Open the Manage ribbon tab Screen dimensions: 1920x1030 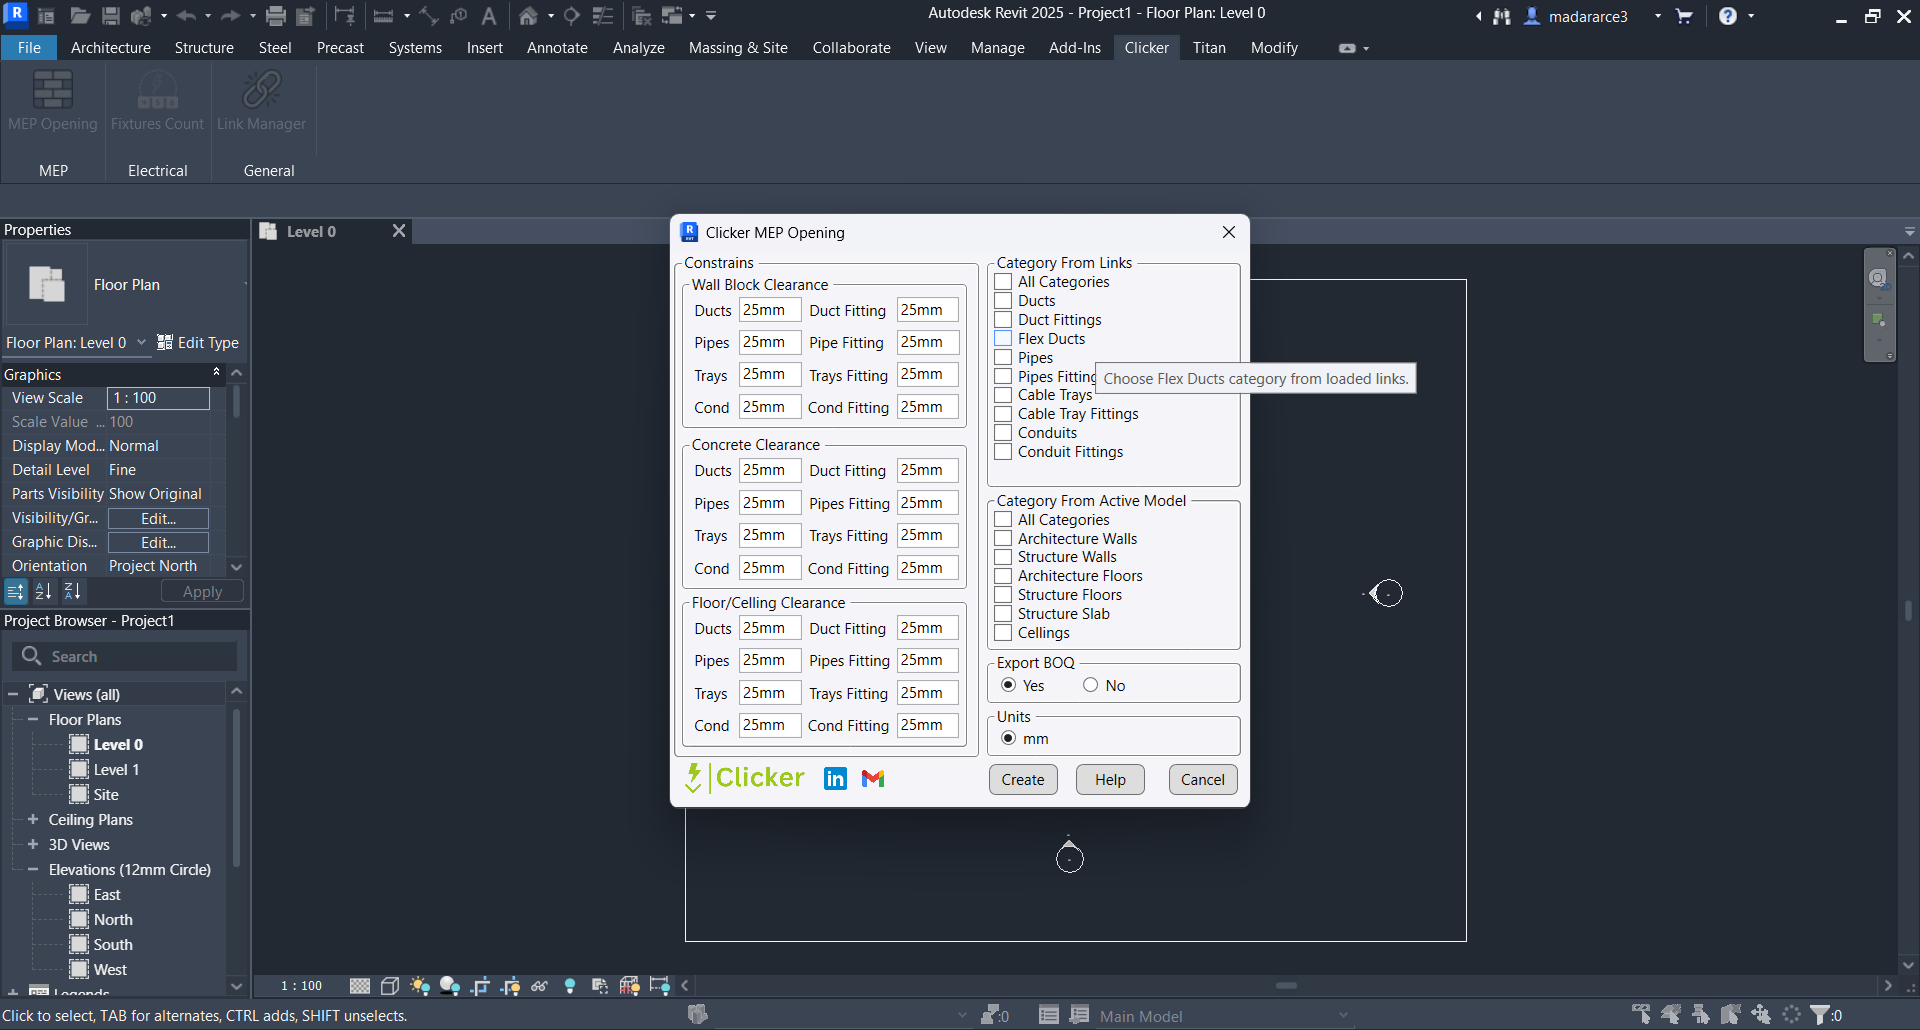tap(998, 48)
